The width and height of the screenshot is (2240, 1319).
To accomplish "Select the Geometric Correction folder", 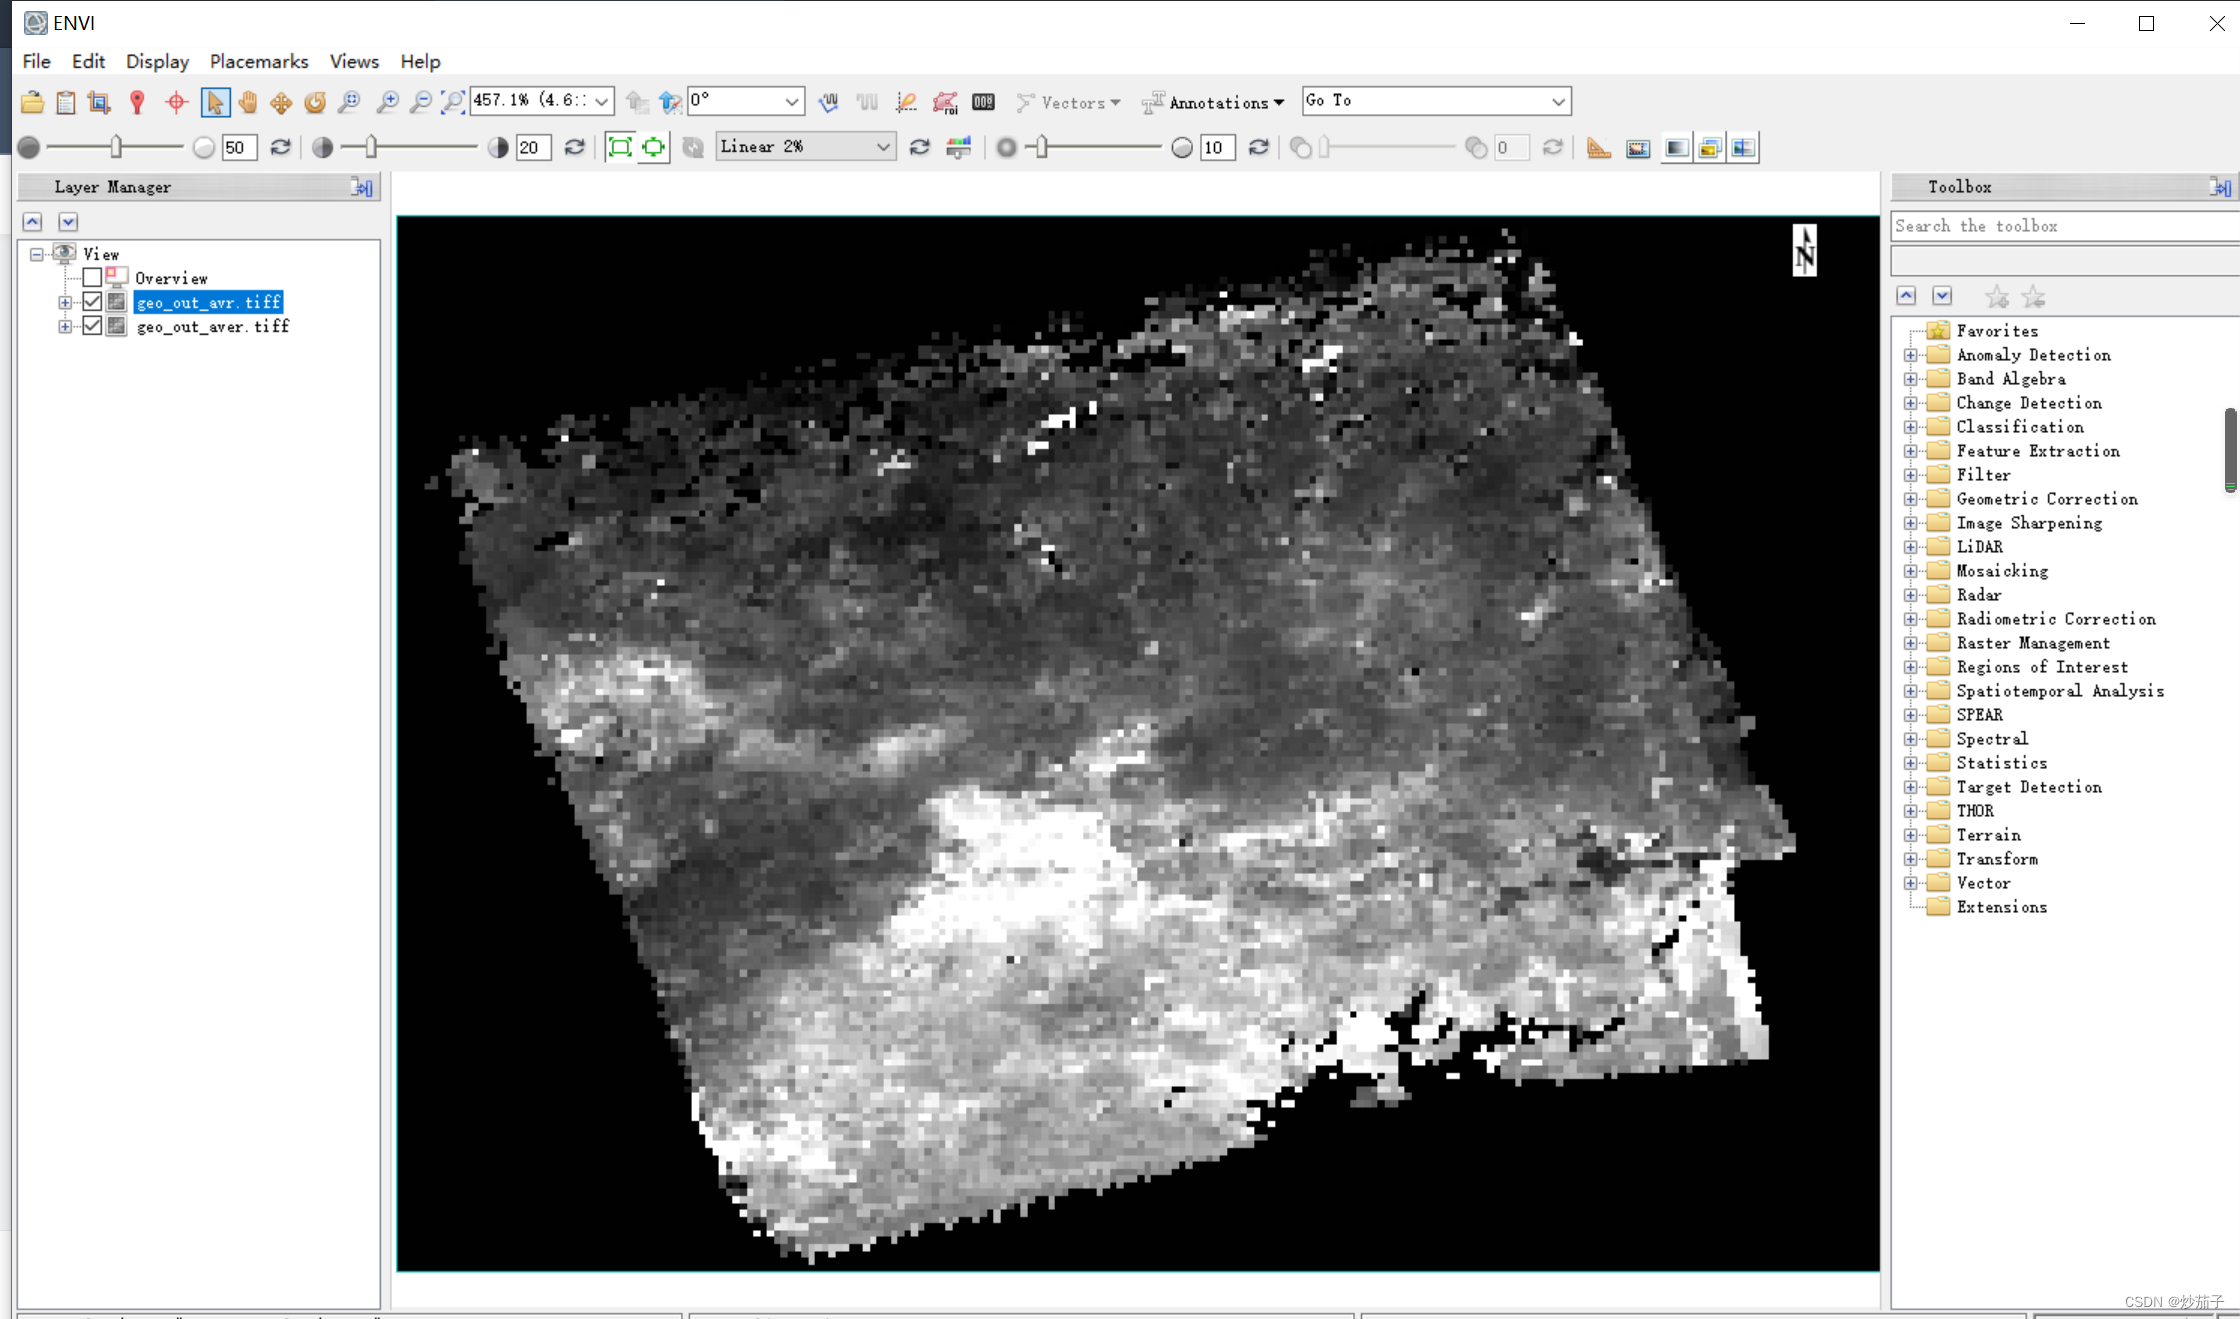I will pos(2047,499).
